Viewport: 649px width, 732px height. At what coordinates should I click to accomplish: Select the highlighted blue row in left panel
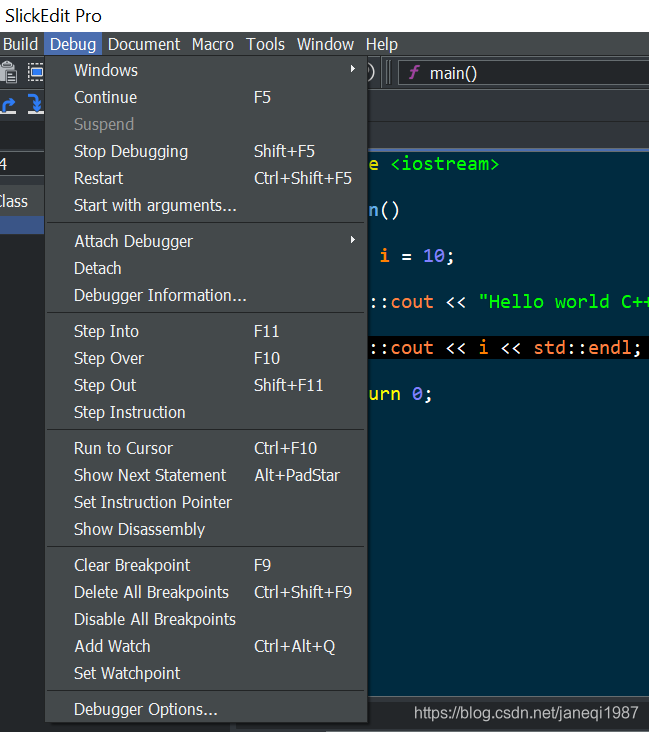(x=22, y=225)
